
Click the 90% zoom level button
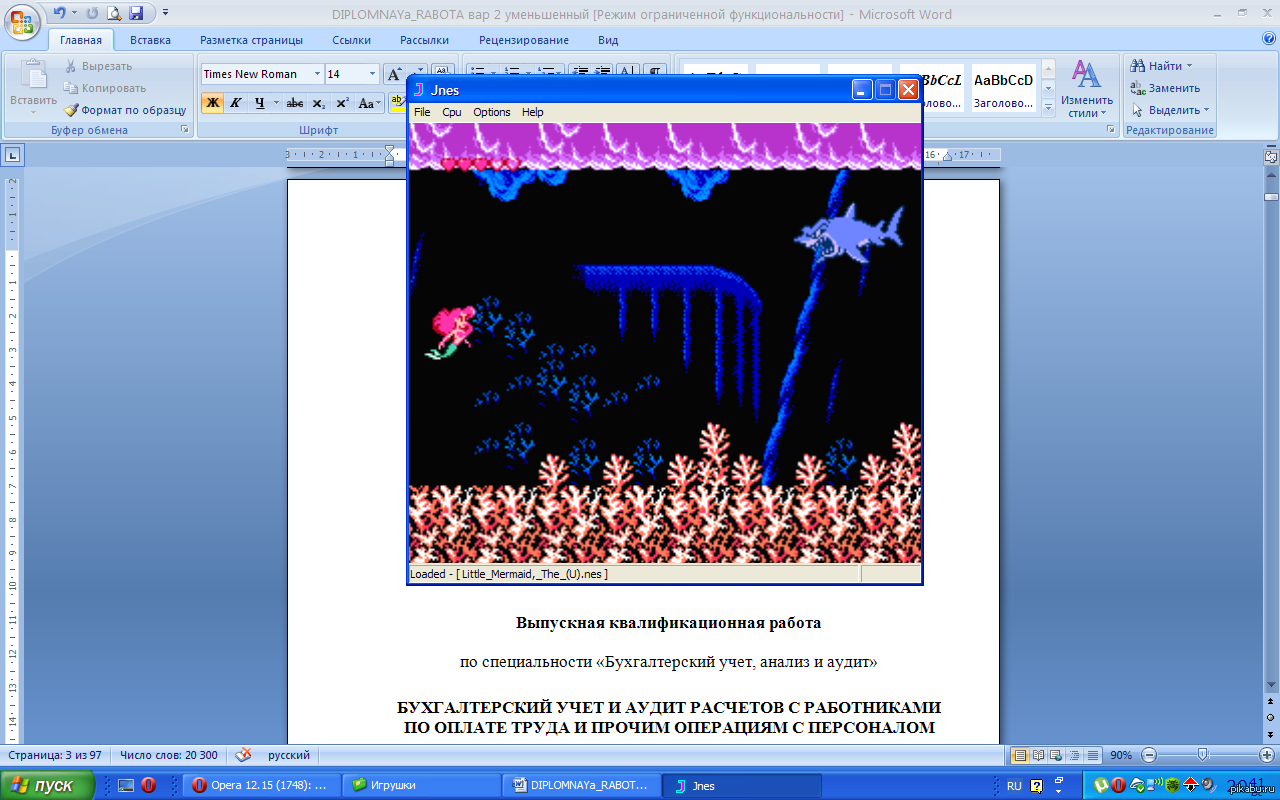point(1121,755)
